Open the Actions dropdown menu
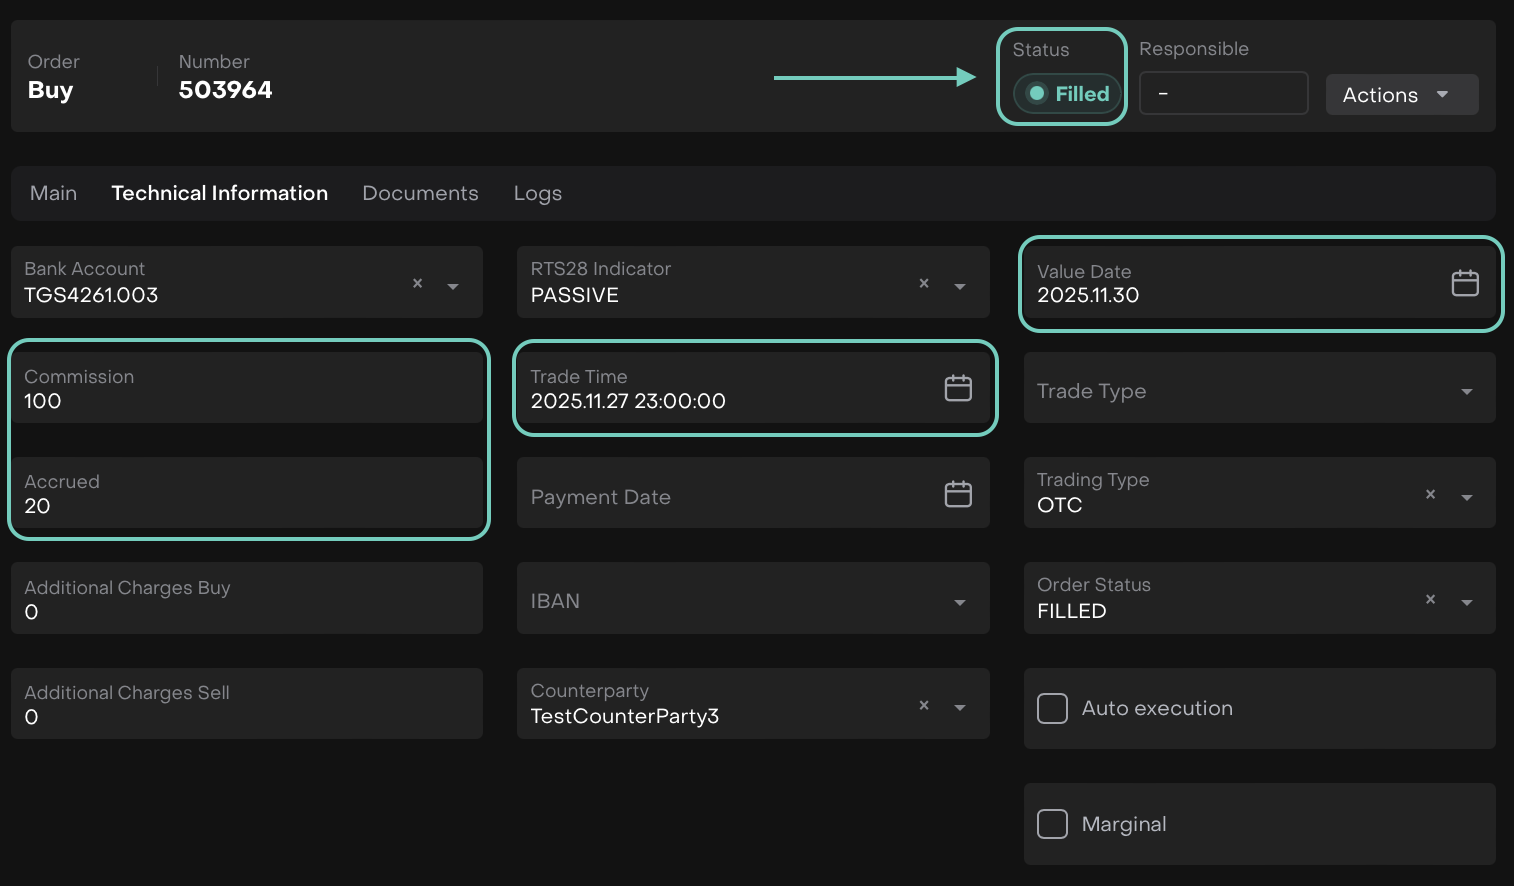Image resolution: width=1514 pixels, height=886 pixels. point(1401,95)
